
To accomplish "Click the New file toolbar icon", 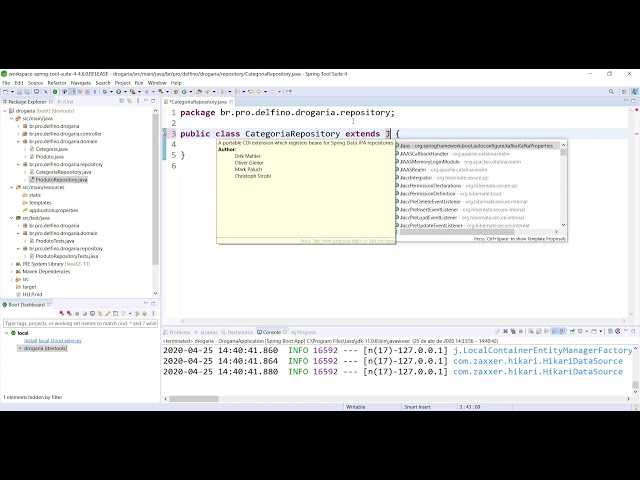I will (5, 92).
